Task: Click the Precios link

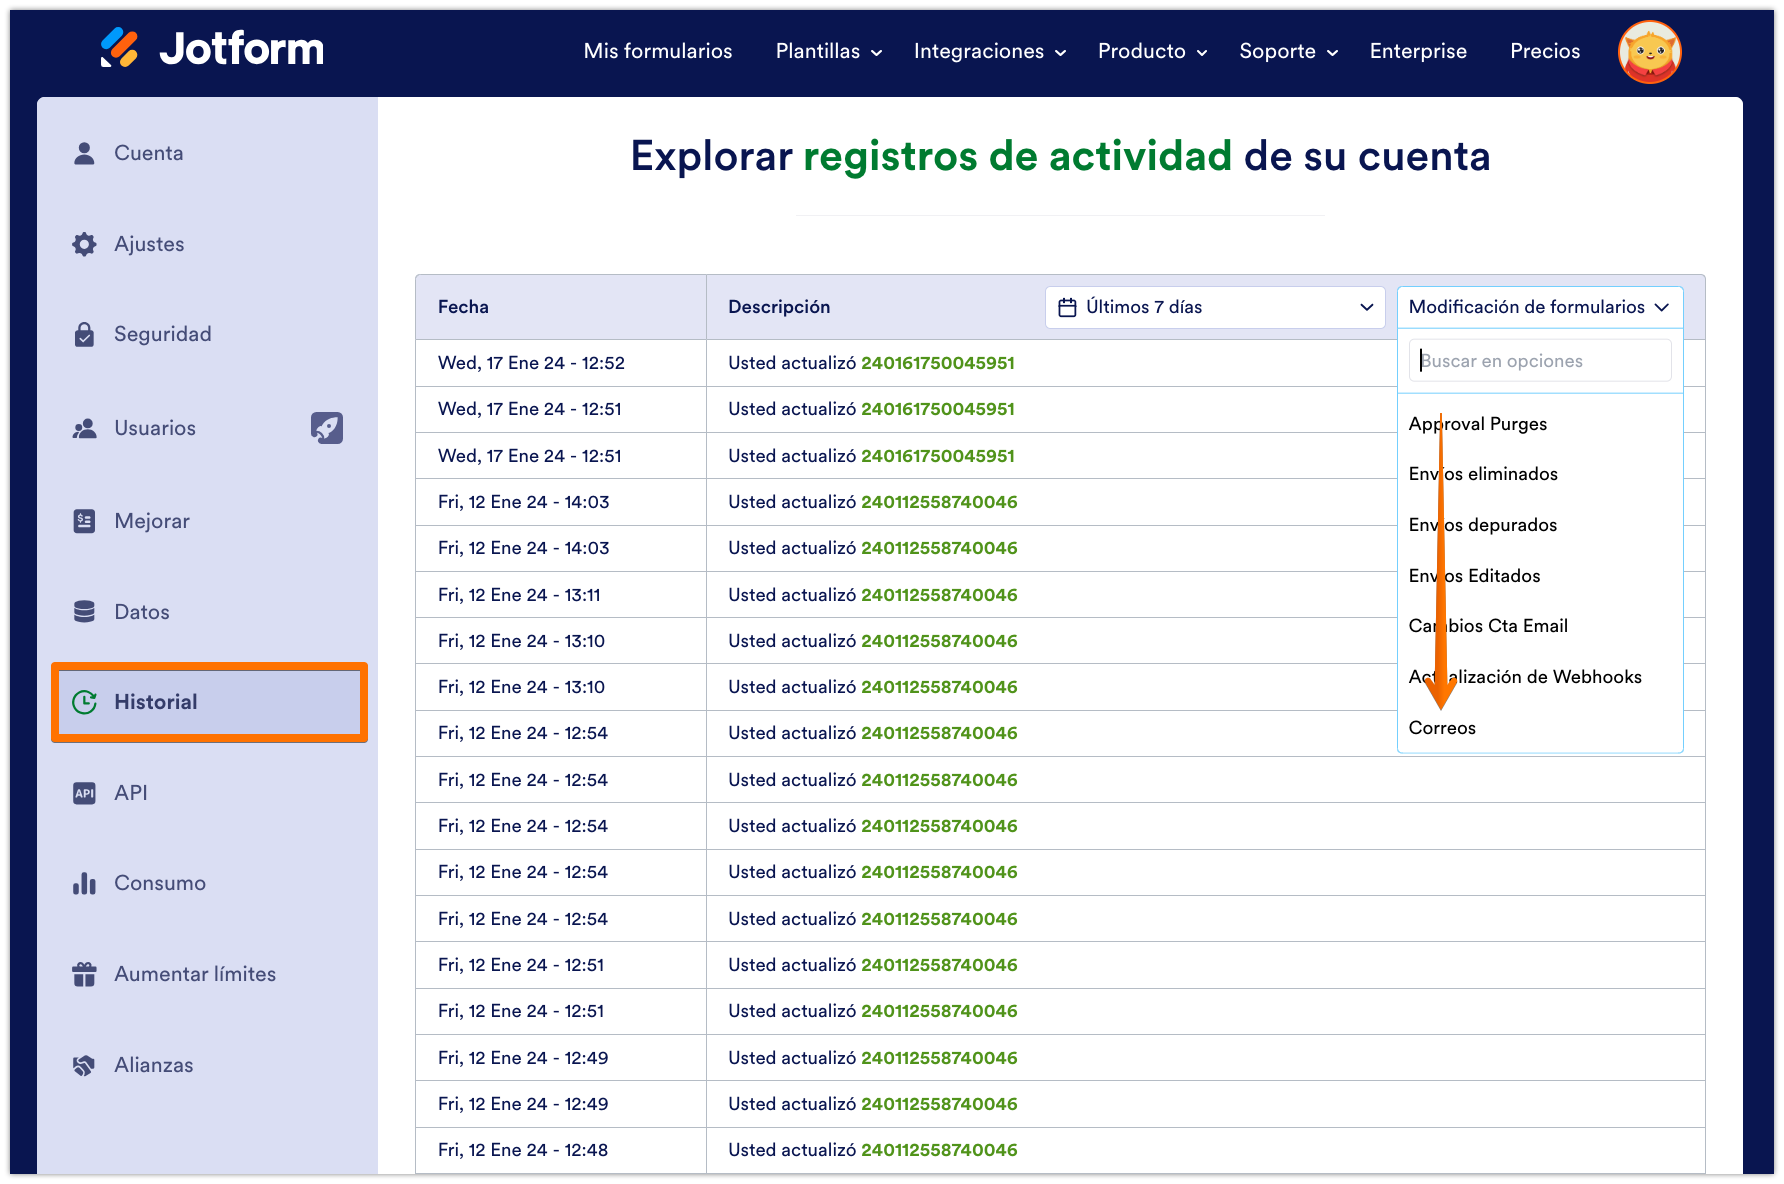Action: (1544, 51)
